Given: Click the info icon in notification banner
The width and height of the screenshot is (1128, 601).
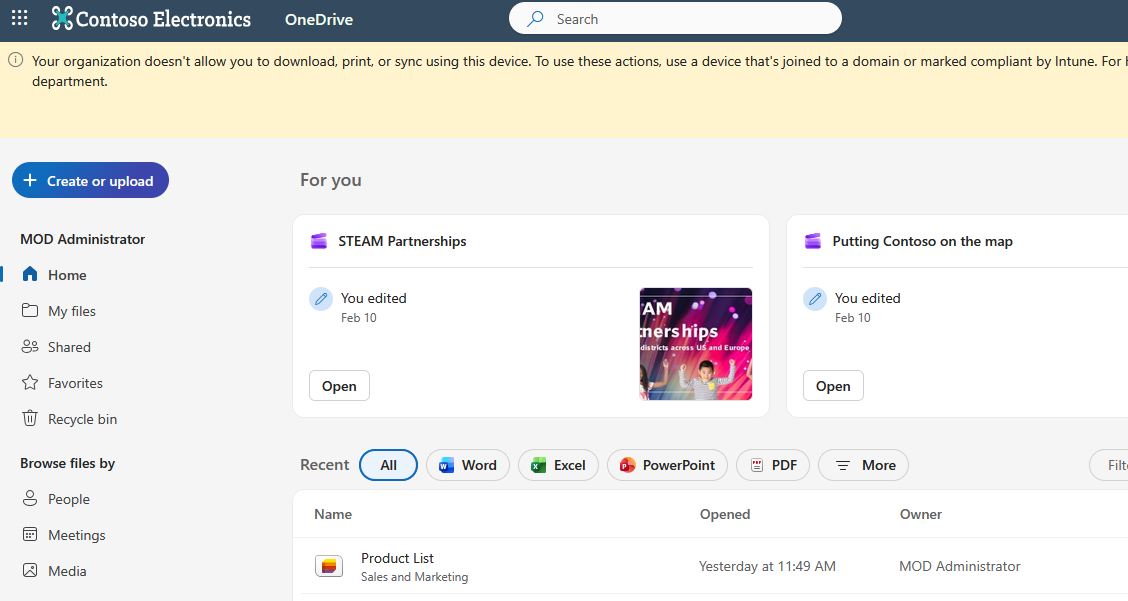Looking at the screenshot, I should (x=16, y=61).
